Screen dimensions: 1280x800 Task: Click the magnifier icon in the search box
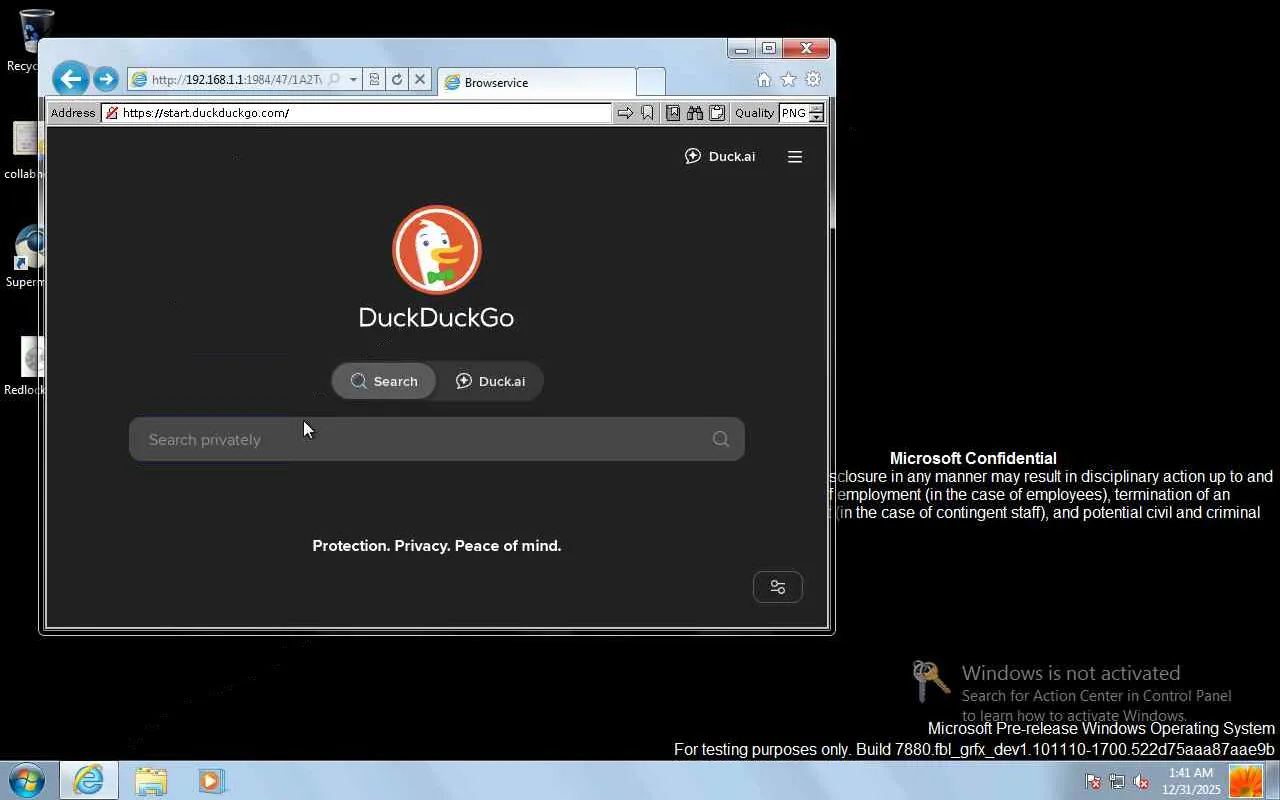(x=720, y=439)
